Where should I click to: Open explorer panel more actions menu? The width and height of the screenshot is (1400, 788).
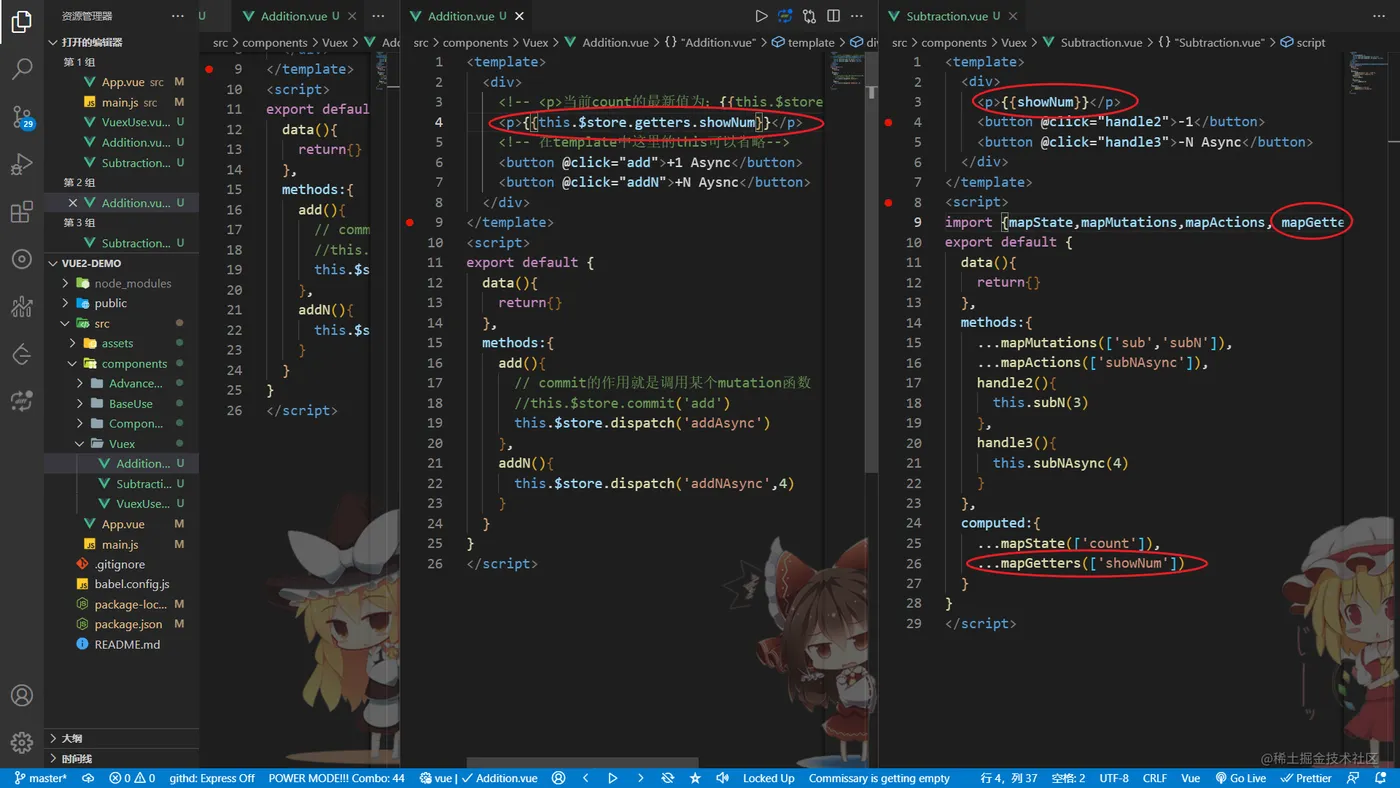pyautogui.click(x=178, y=16)
